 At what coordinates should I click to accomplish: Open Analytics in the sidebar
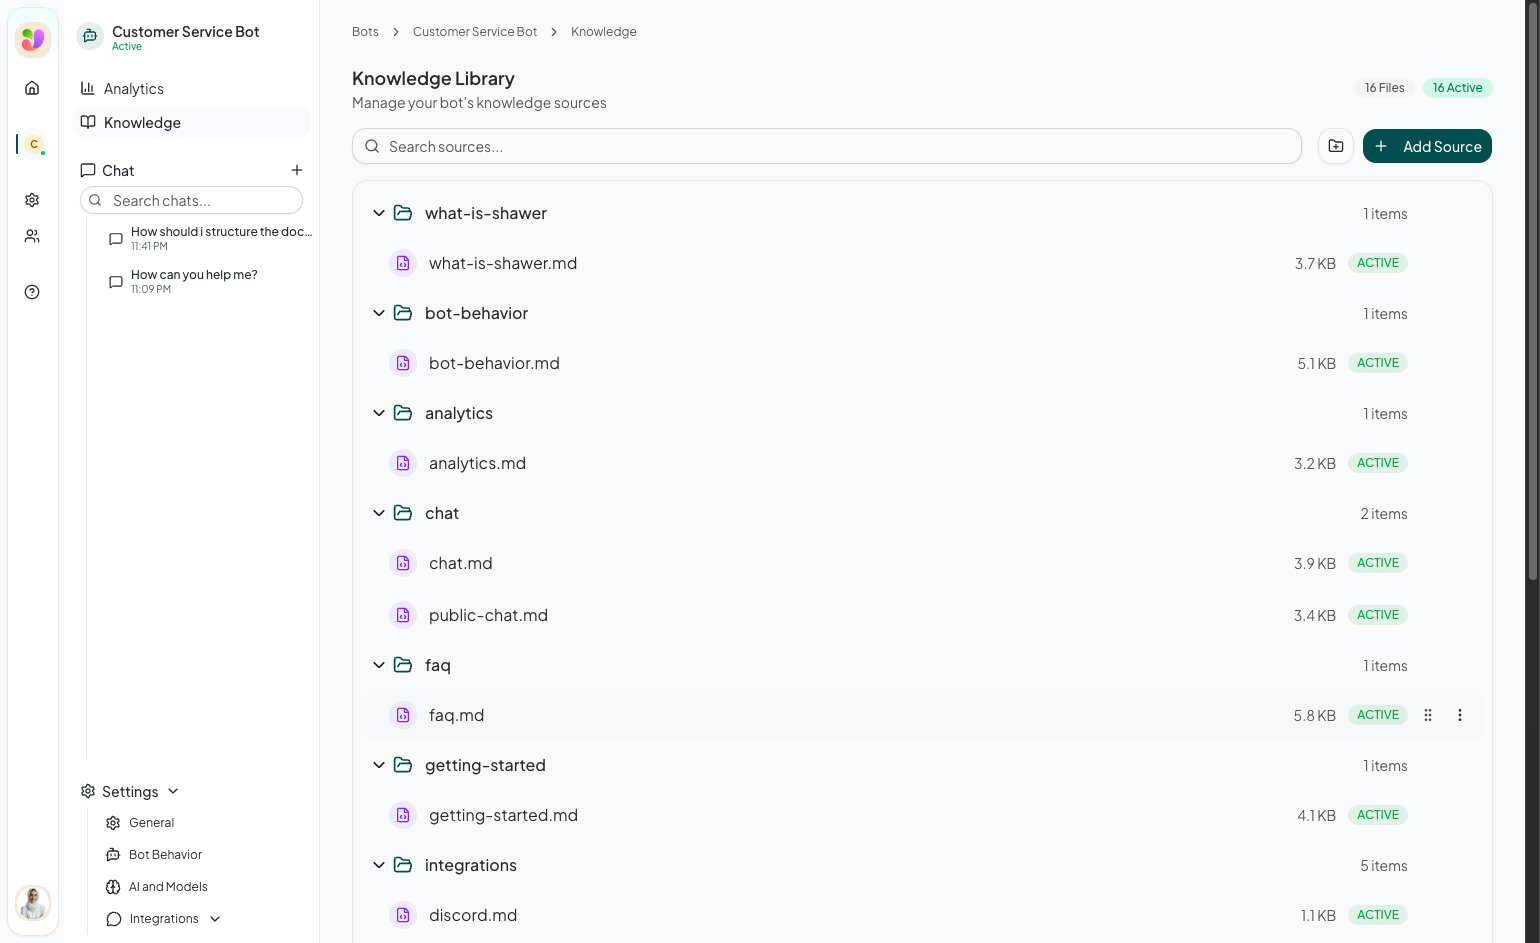point(133,89)
